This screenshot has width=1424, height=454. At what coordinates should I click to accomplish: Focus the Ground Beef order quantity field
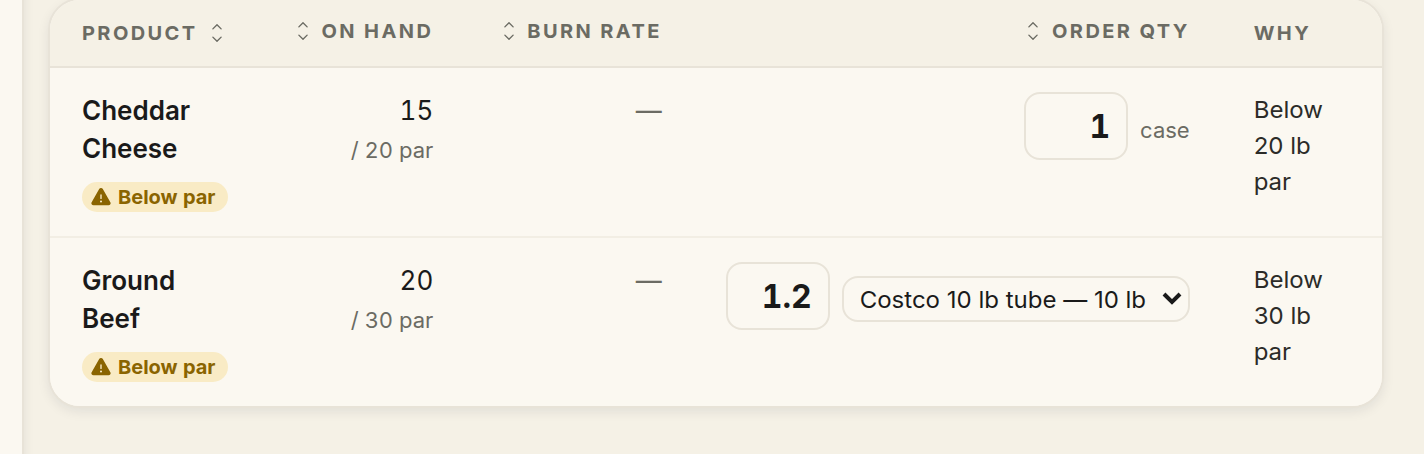tap(778, 296)
